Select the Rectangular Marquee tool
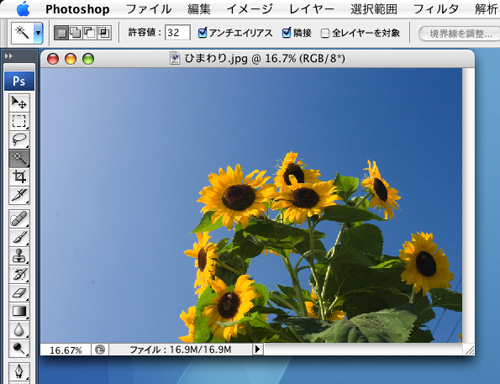 [x=19, y=121]
